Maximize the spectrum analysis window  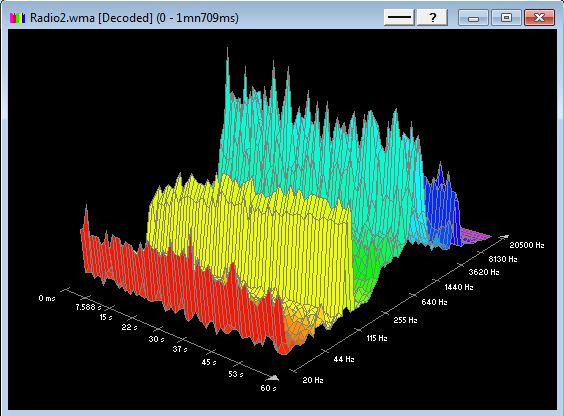click(x=506, y=17)
